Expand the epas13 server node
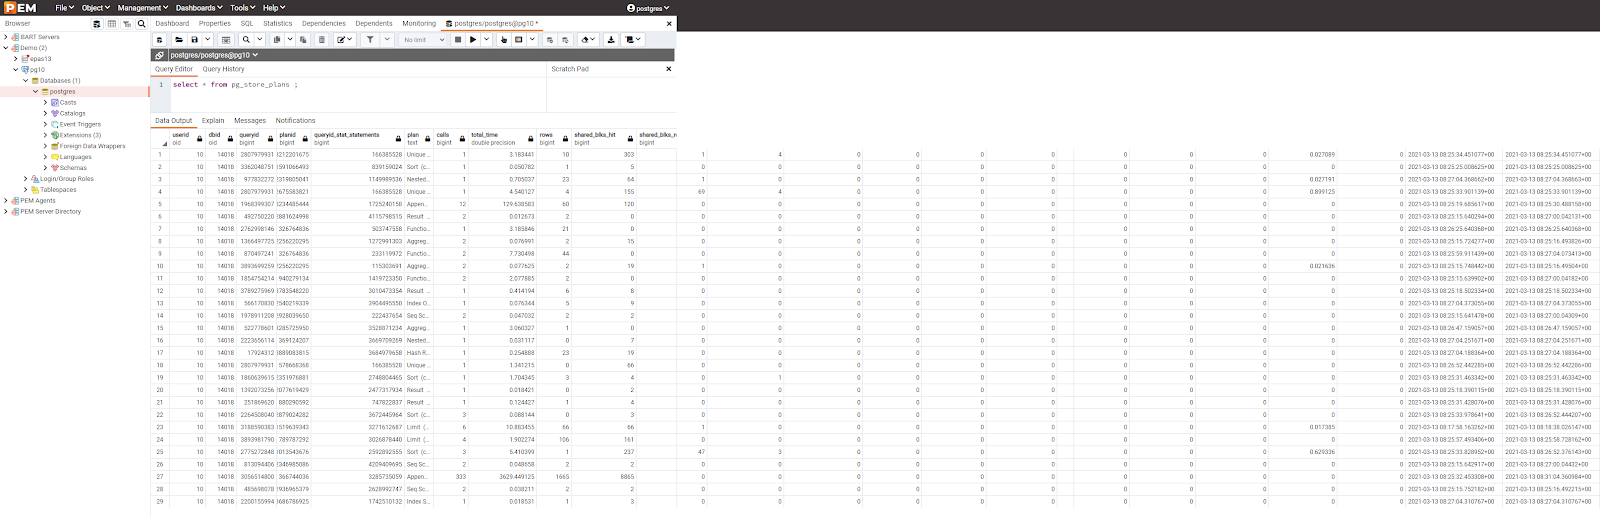The height and width of the screenshot is (517, 1600). pyautogui.click(x=15, y=59)
